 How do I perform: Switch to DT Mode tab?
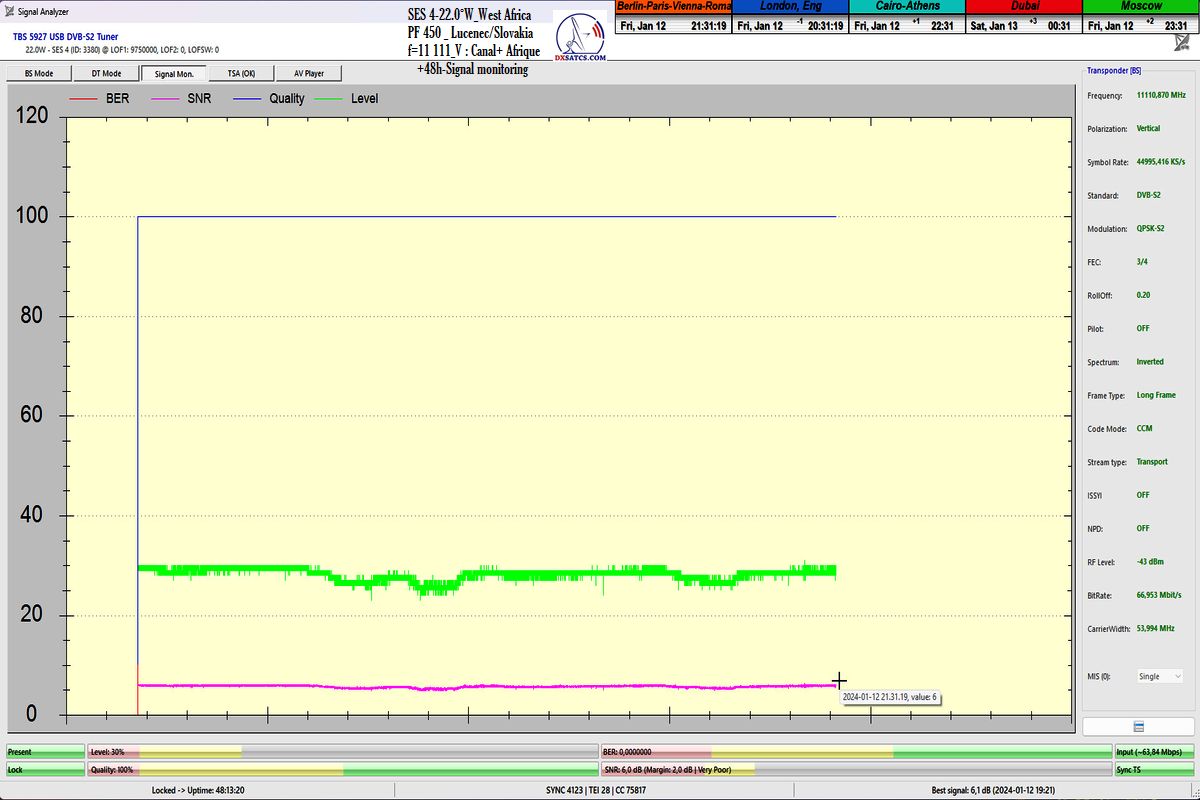click(x=106, y=73)
